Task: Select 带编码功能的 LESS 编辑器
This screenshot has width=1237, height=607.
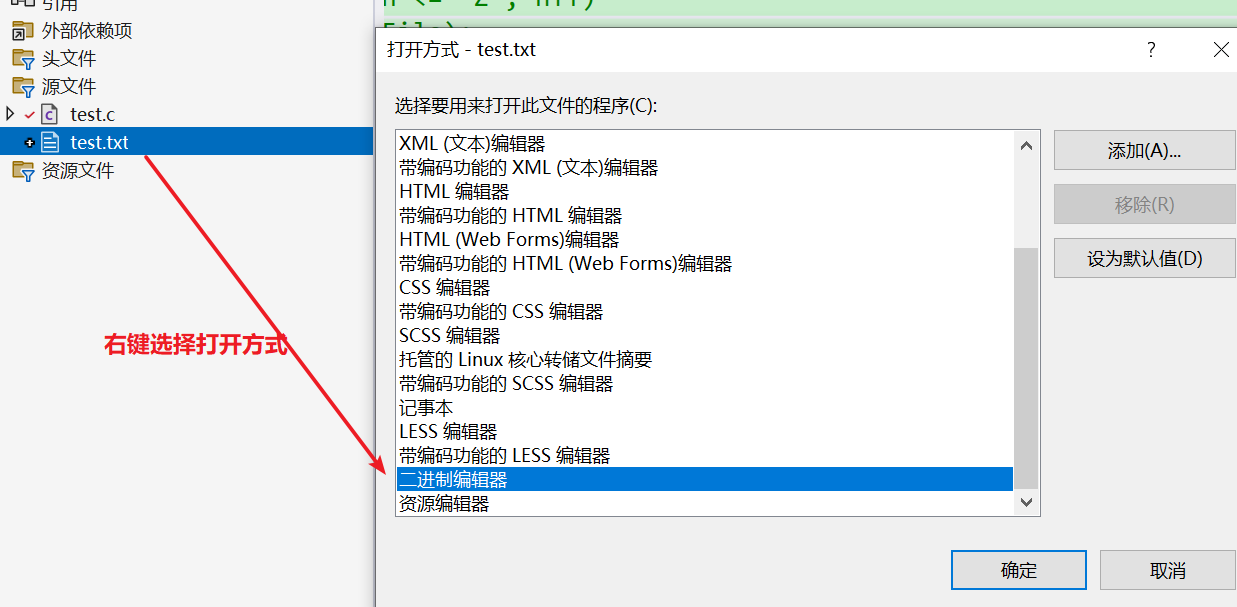Action: [x=705, y=455]
